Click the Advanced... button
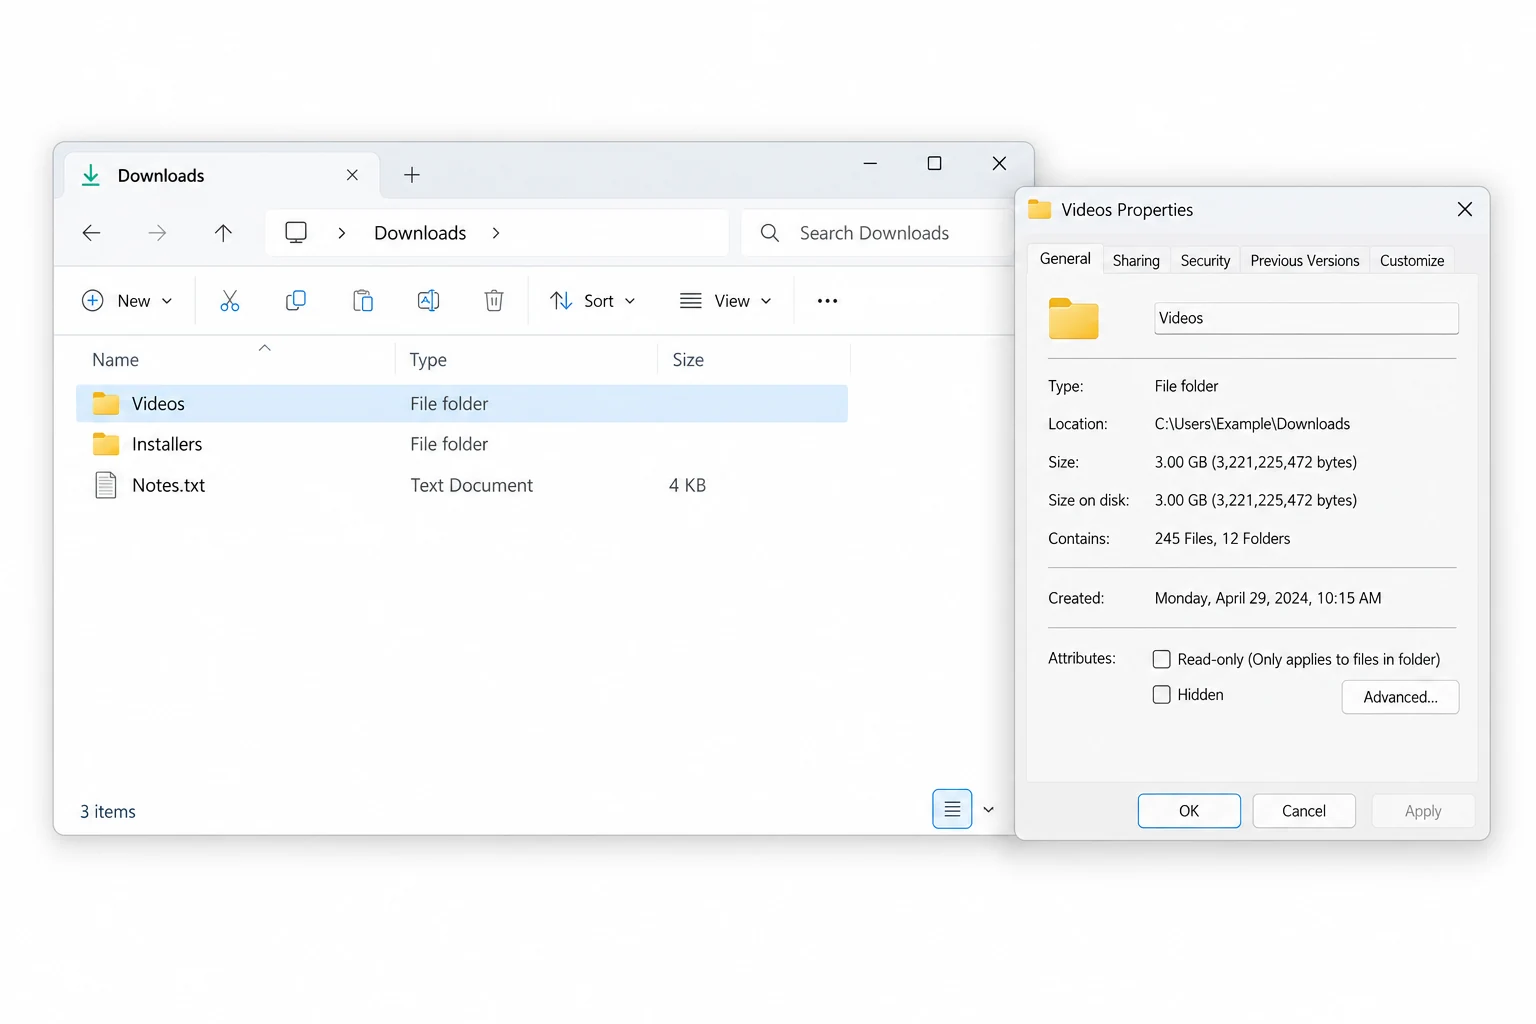The width and height of the screenshot is (1536, 1024). [1400, 697]
